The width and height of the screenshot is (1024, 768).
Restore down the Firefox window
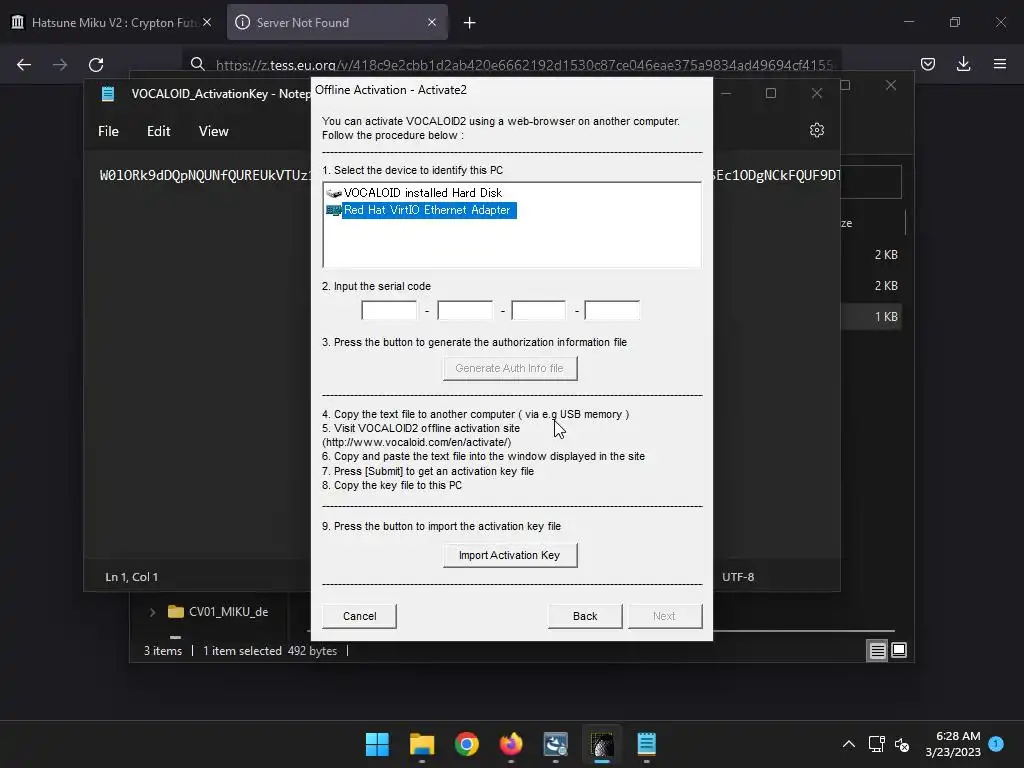[955, 22]
